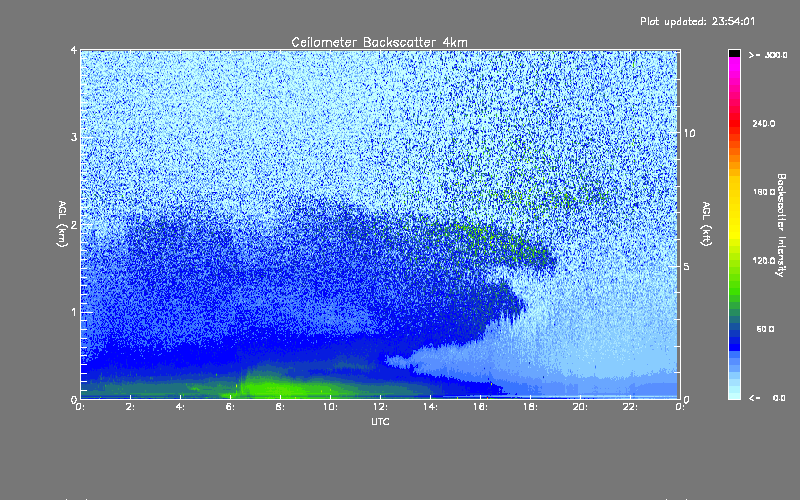Click the '240.0' colorbar value

pos(764,123)
